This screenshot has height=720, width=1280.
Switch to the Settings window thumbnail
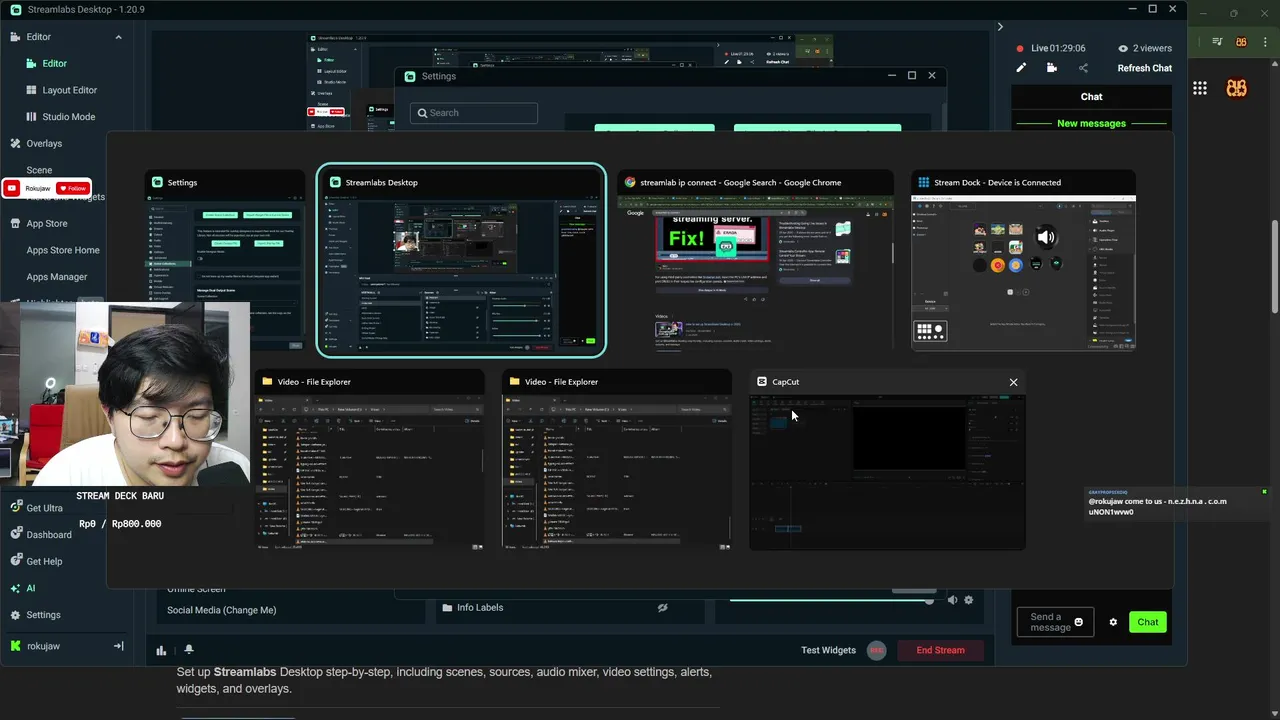(x=225, y=260)
